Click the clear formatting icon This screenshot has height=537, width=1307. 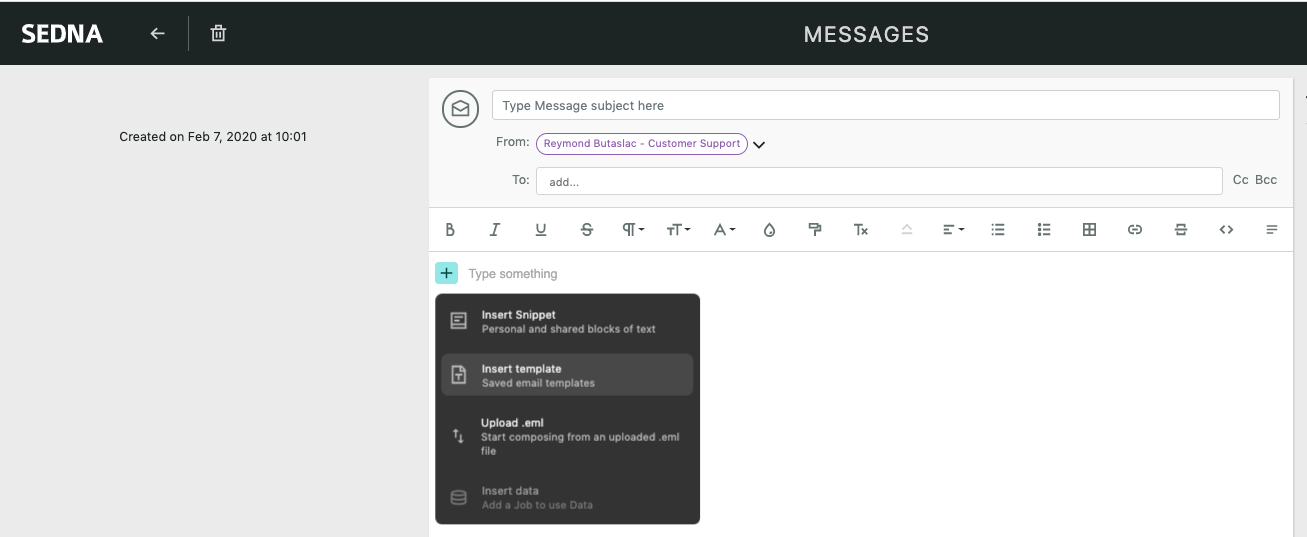click(x=861, y=229)
